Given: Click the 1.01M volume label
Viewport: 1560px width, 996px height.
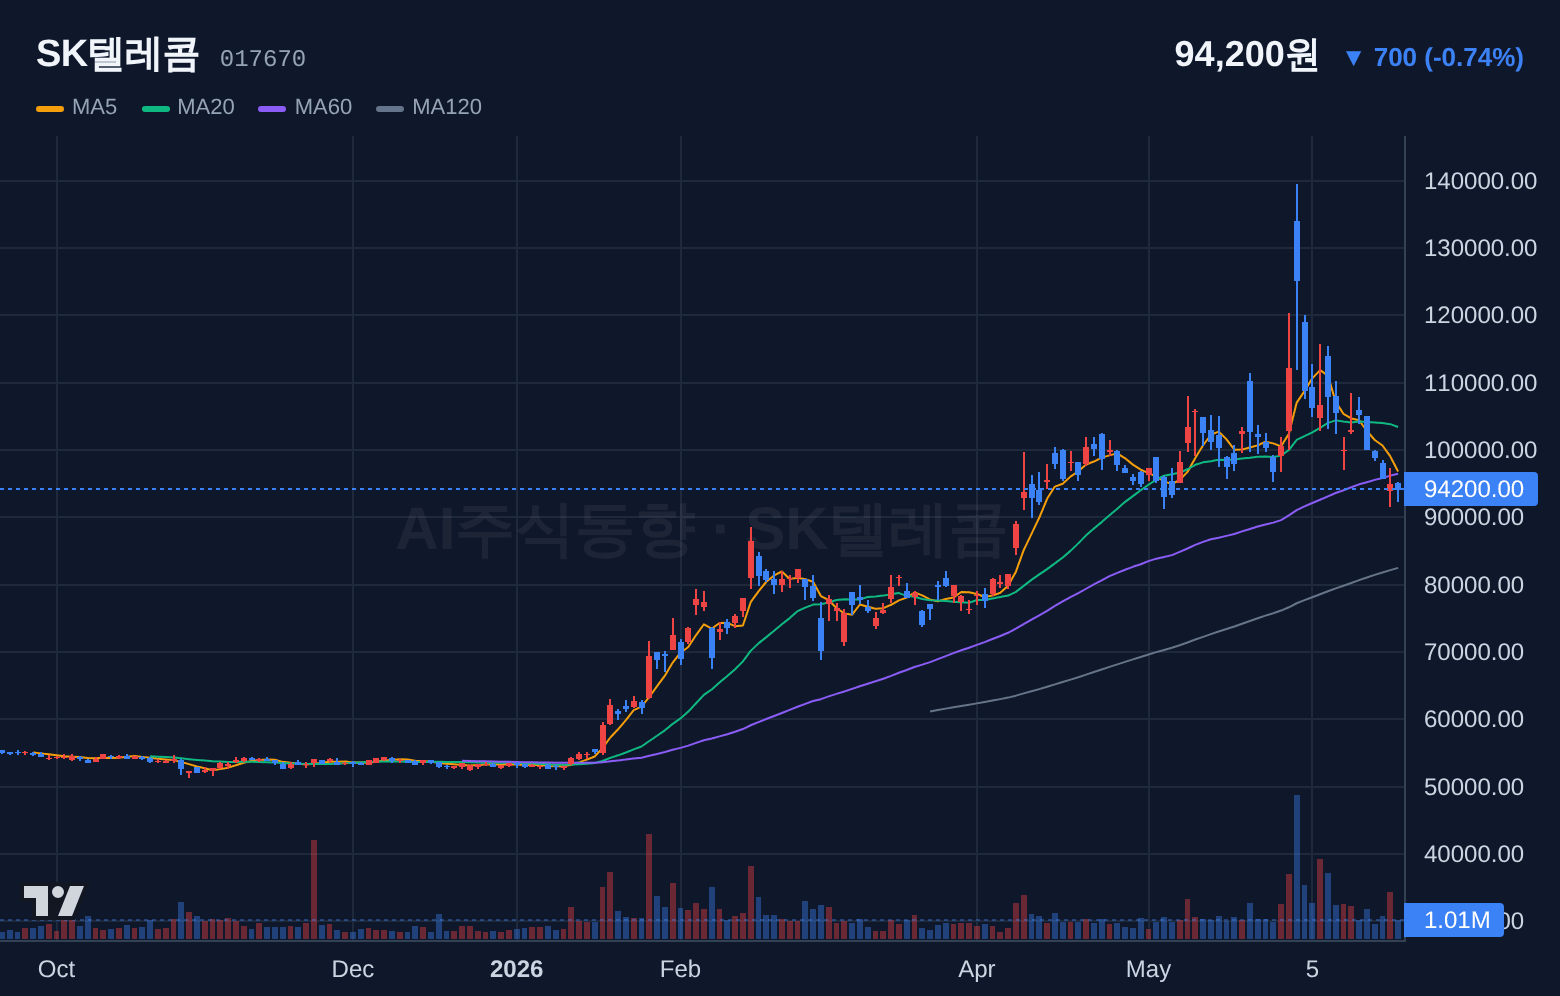Looking at the screenshot, I should pyautogui.click(x=1454, y=920).
